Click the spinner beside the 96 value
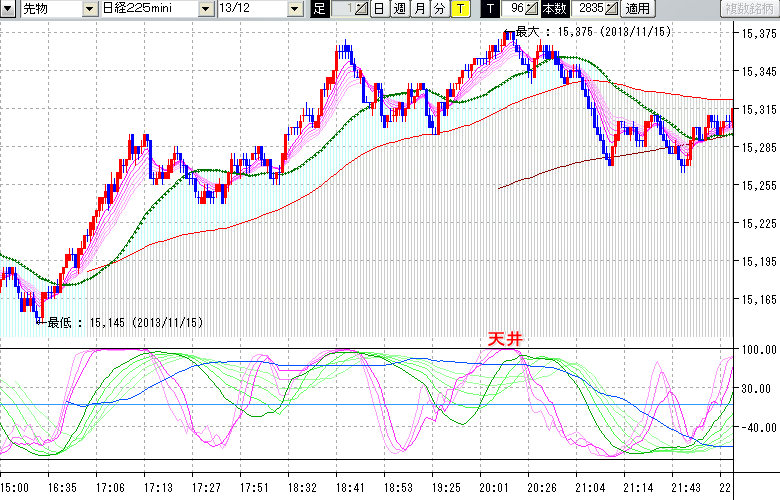The width and height of the screenshot is (780, 500). click(x=531, y=9)
